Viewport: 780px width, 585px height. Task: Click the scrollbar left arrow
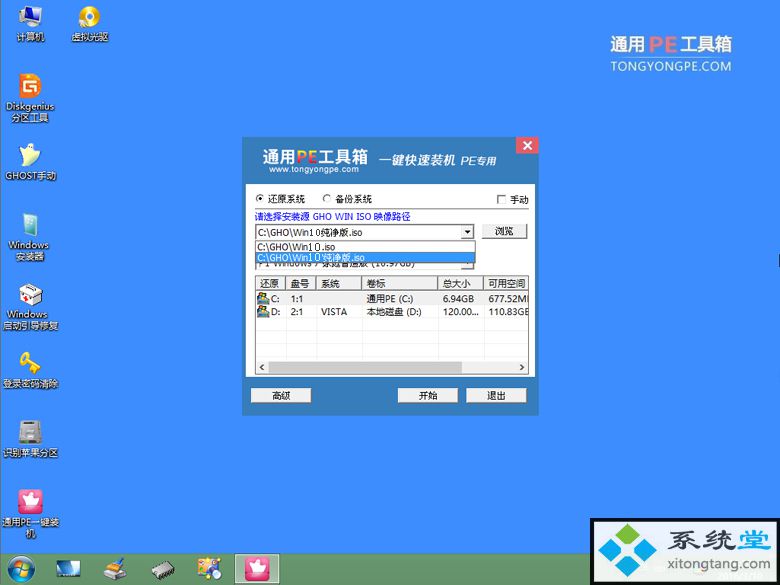click(x=262, y=367)
